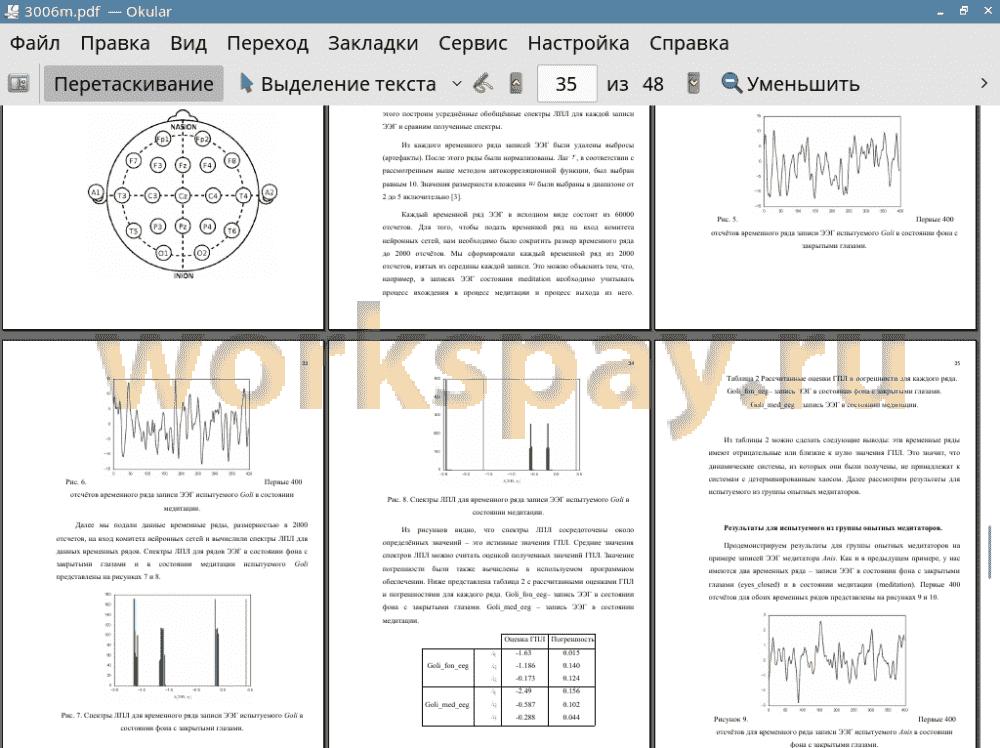The height and width of the screenshot is (748, 1000).
Task: Expand the toolbar overflow chevron
Action: tap(984, 84)
